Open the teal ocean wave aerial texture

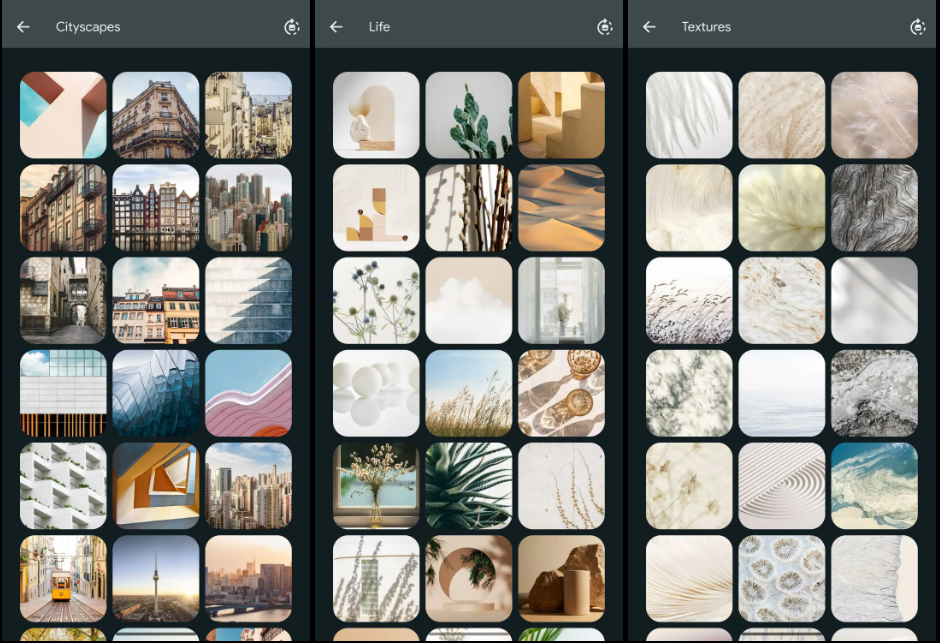875,486
